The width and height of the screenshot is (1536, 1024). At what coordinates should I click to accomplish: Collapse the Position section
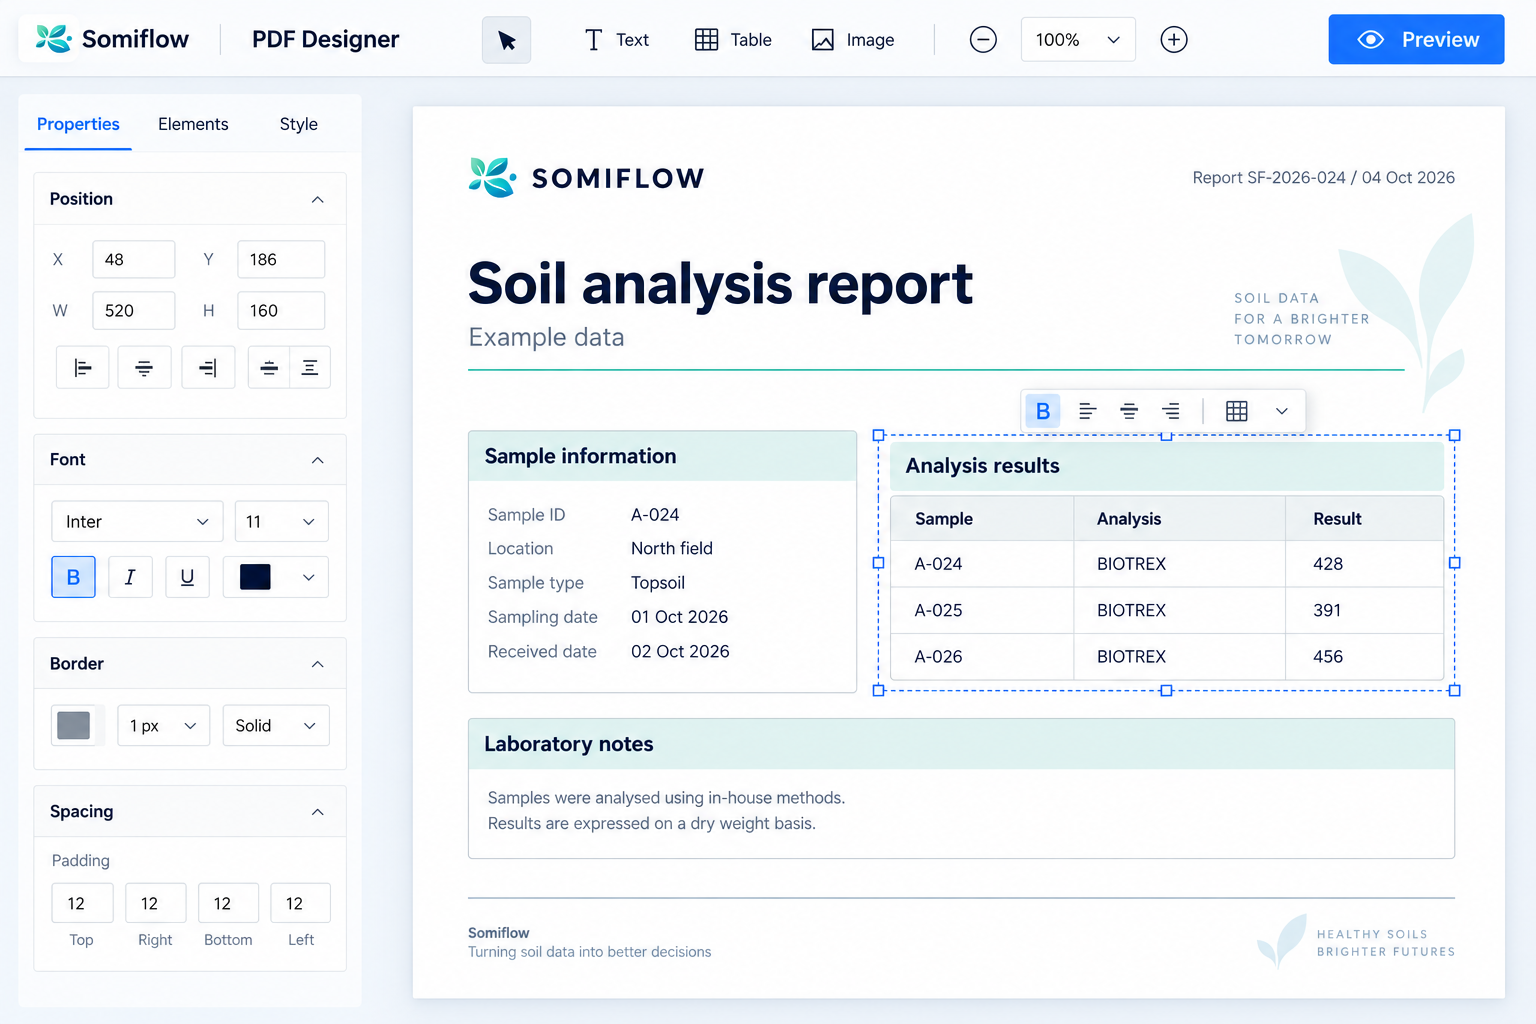317,199
